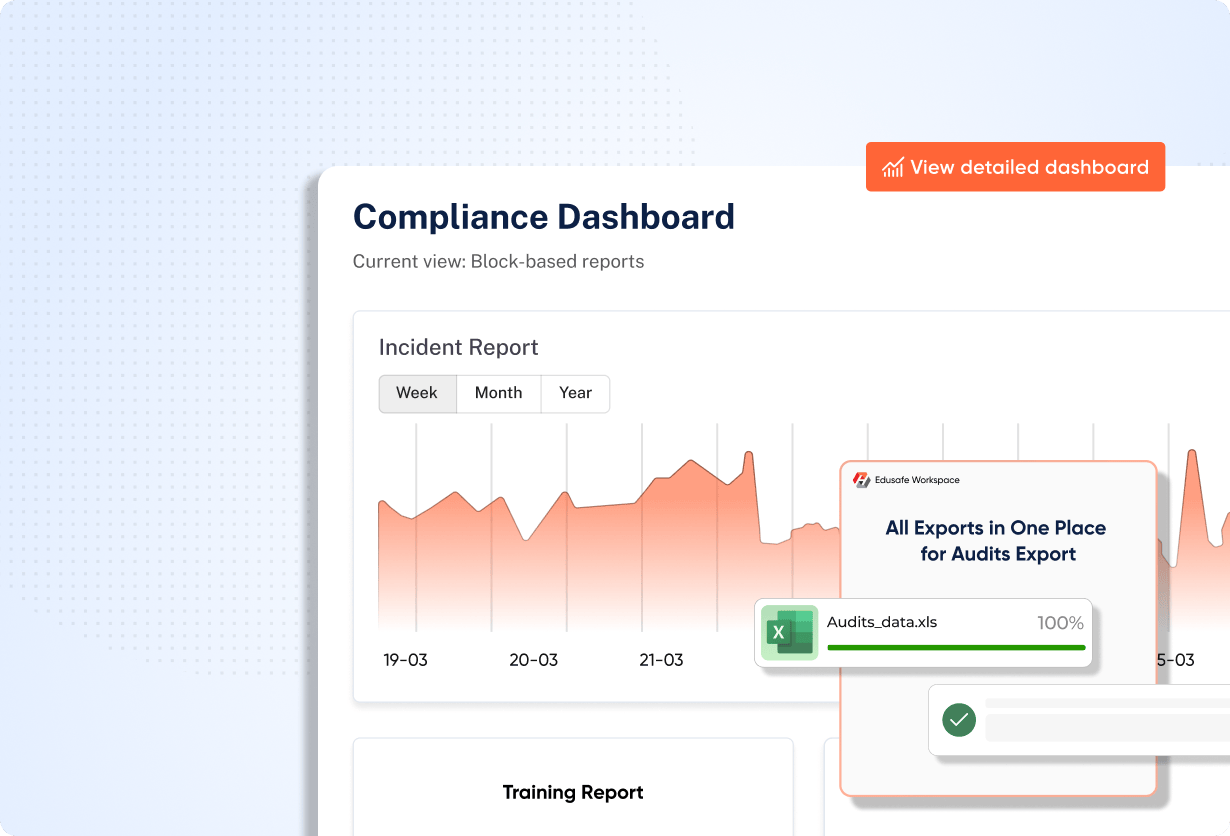Expand the Incident Report section
Image resolution: width=1230 pixels, height=836 pixels.
(458, 347)
